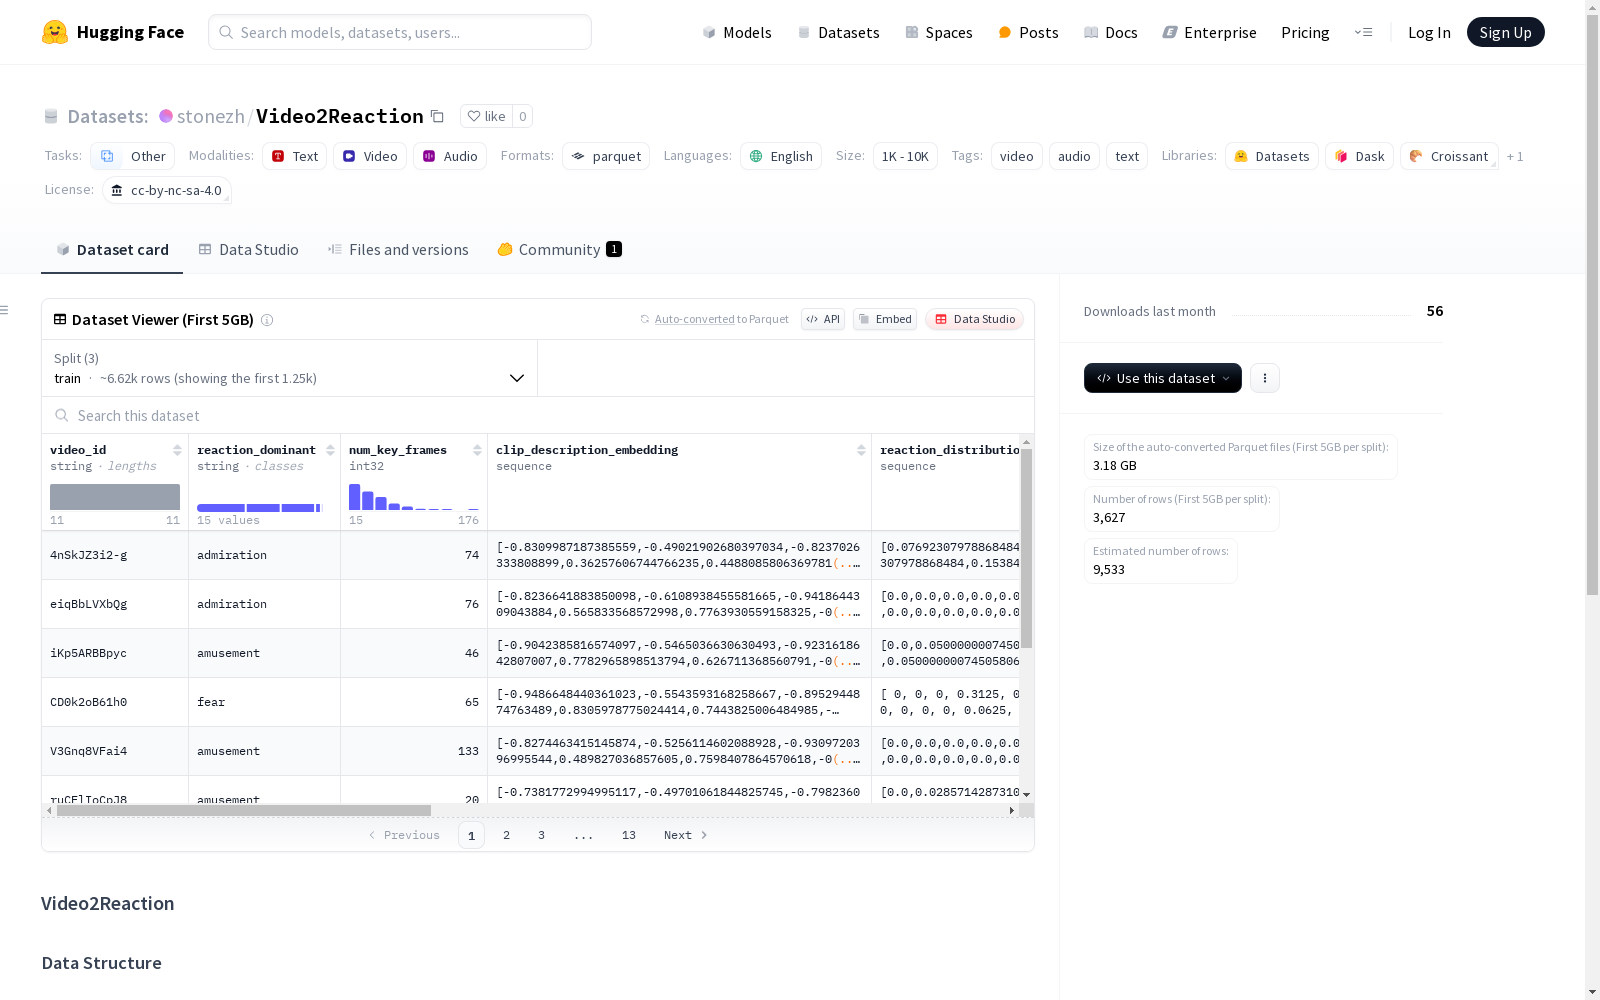
Task: Click the 1K - 10K size tag
Action: (x=905, y=156)
